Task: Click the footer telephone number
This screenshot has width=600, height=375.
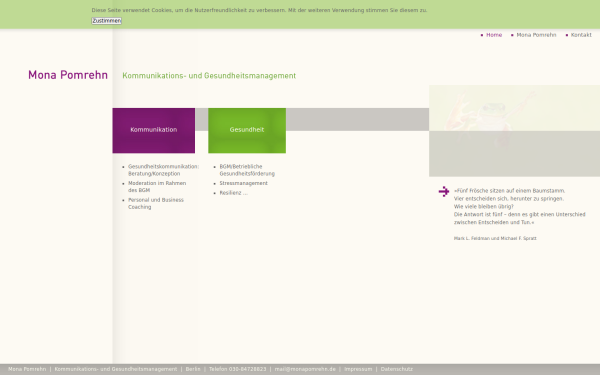Action: [237, 369]
